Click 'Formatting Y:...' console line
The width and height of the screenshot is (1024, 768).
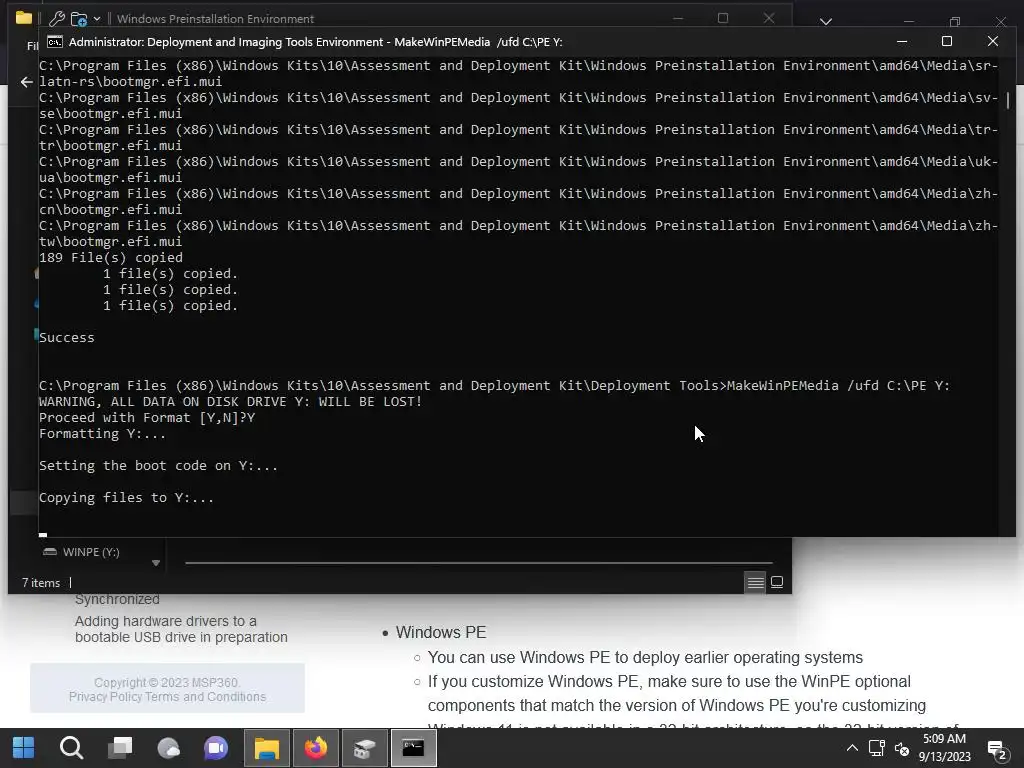(102, 434)
